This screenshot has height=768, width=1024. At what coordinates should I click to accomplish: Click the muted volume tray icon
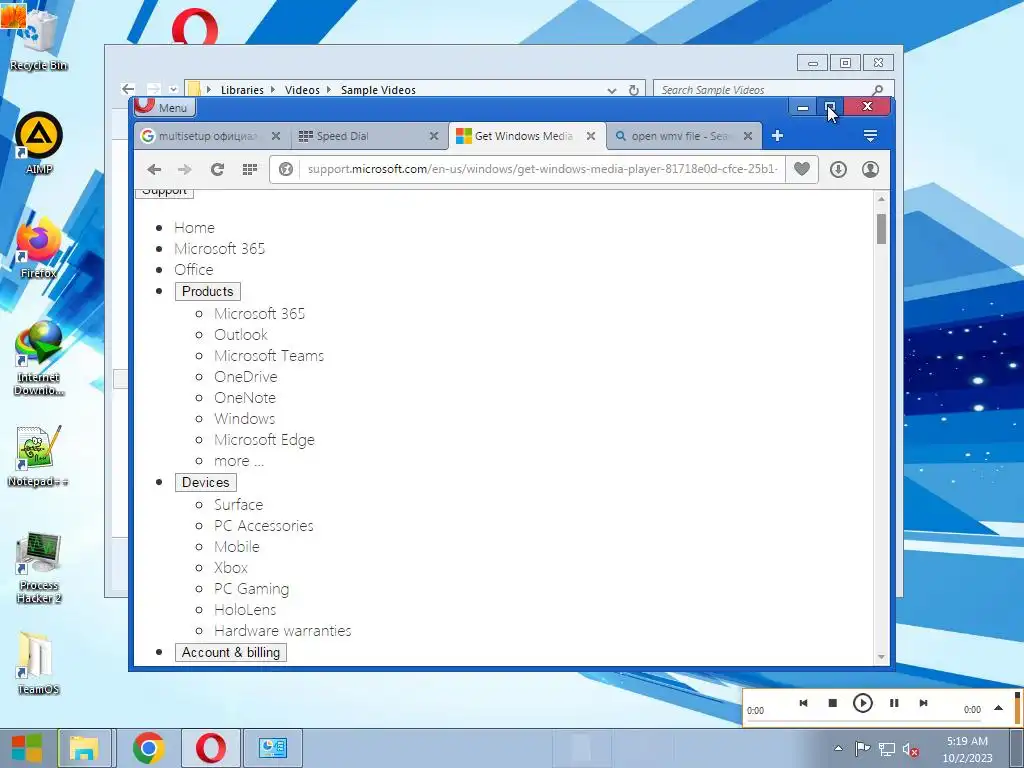click(910, 749)
